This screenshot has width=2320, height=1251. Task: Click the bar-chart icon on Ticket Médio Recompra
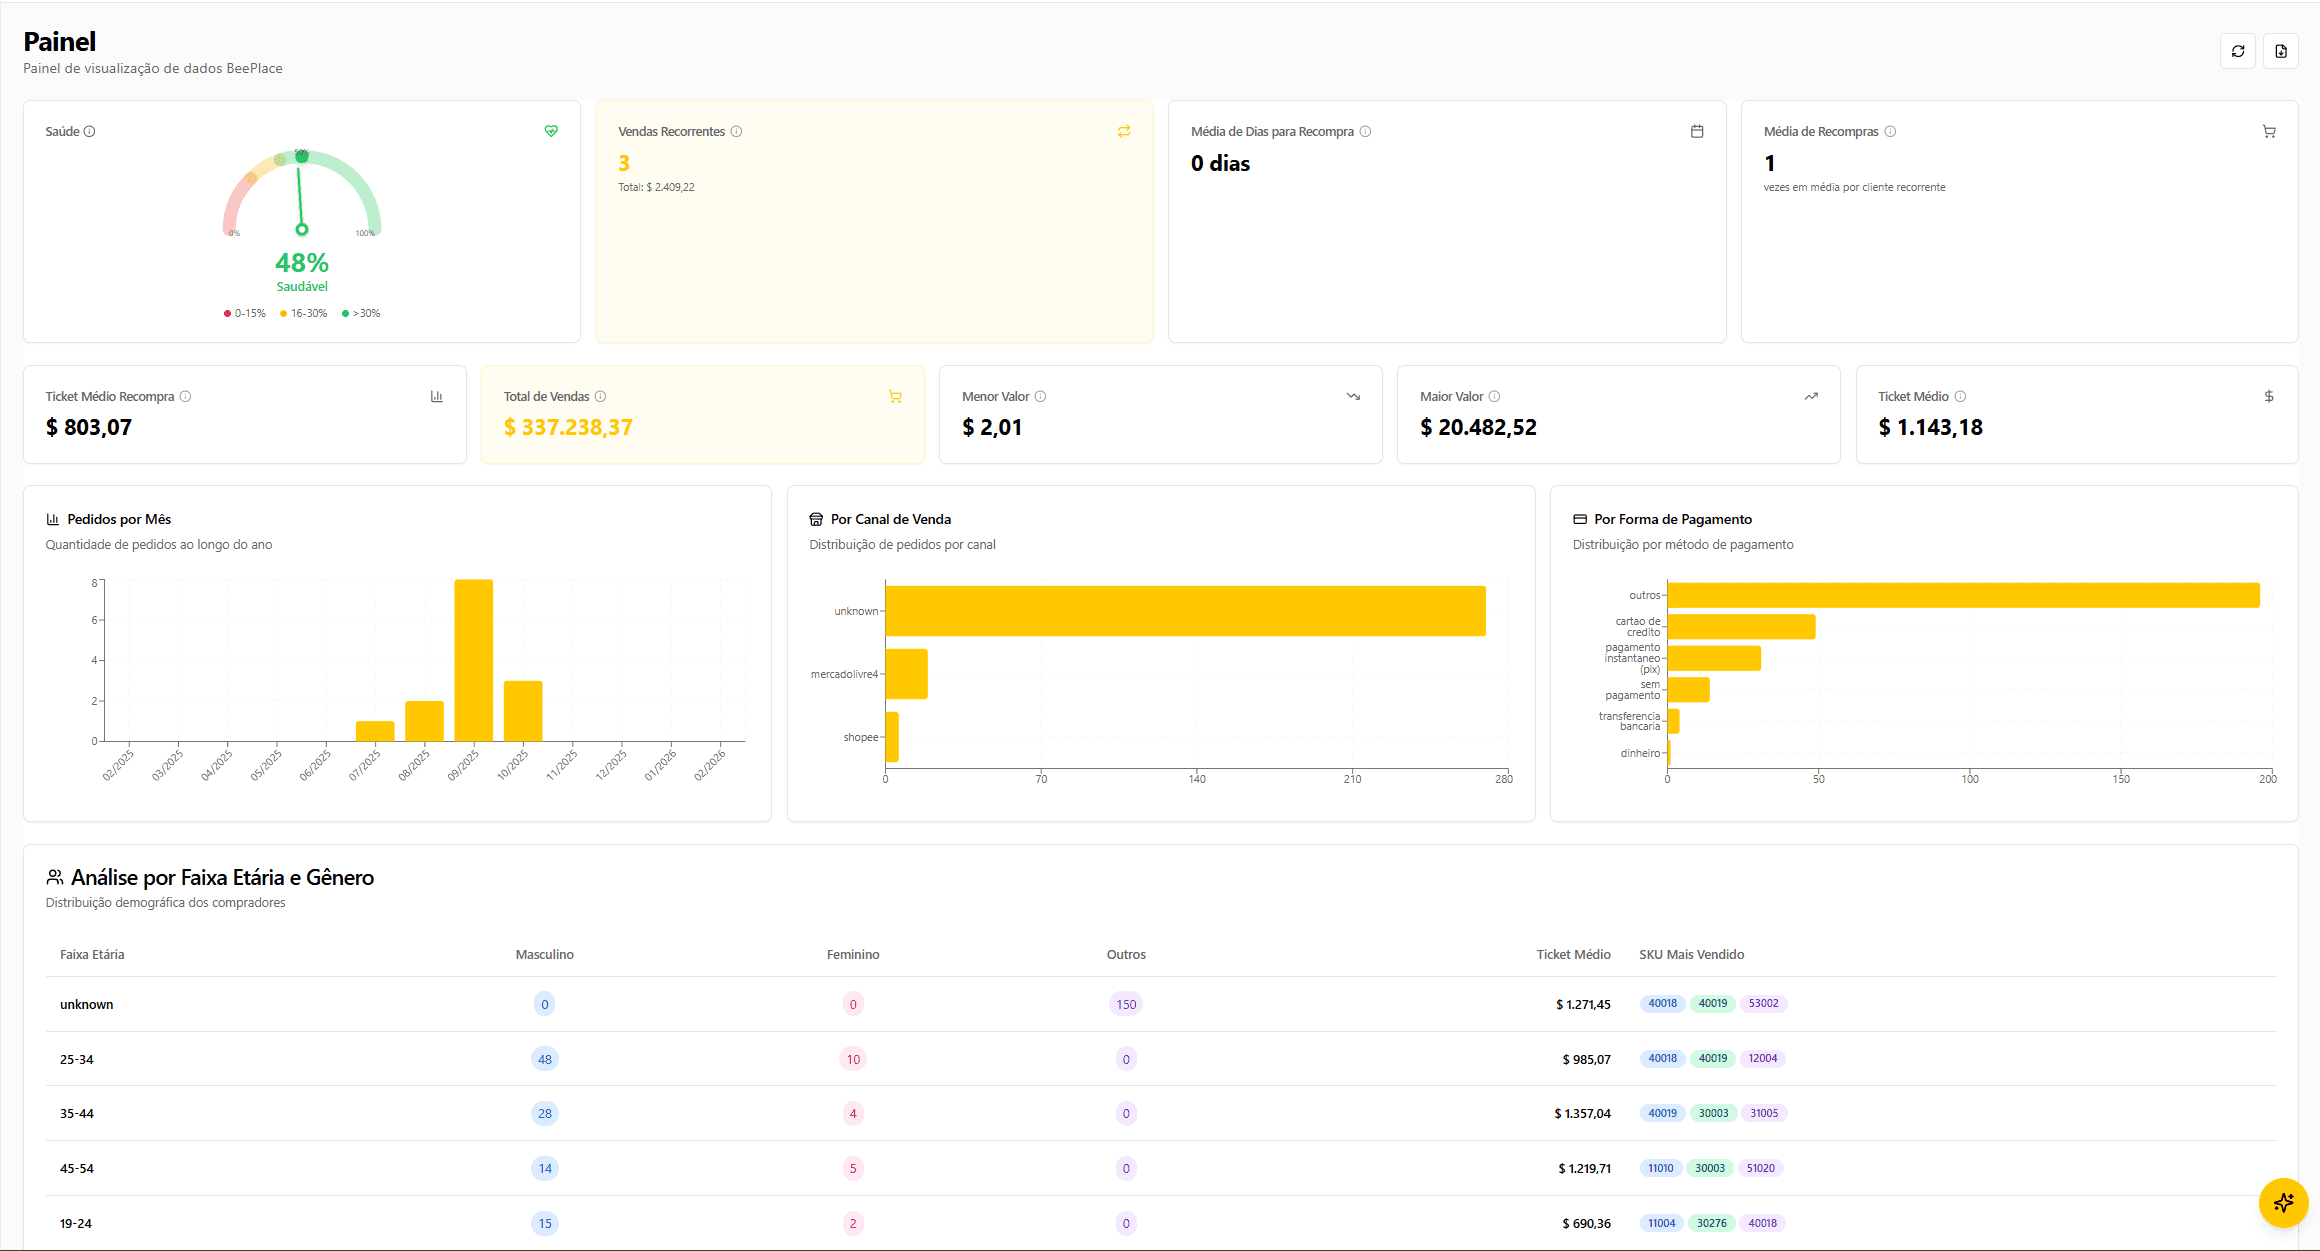(x=437, y=396)
